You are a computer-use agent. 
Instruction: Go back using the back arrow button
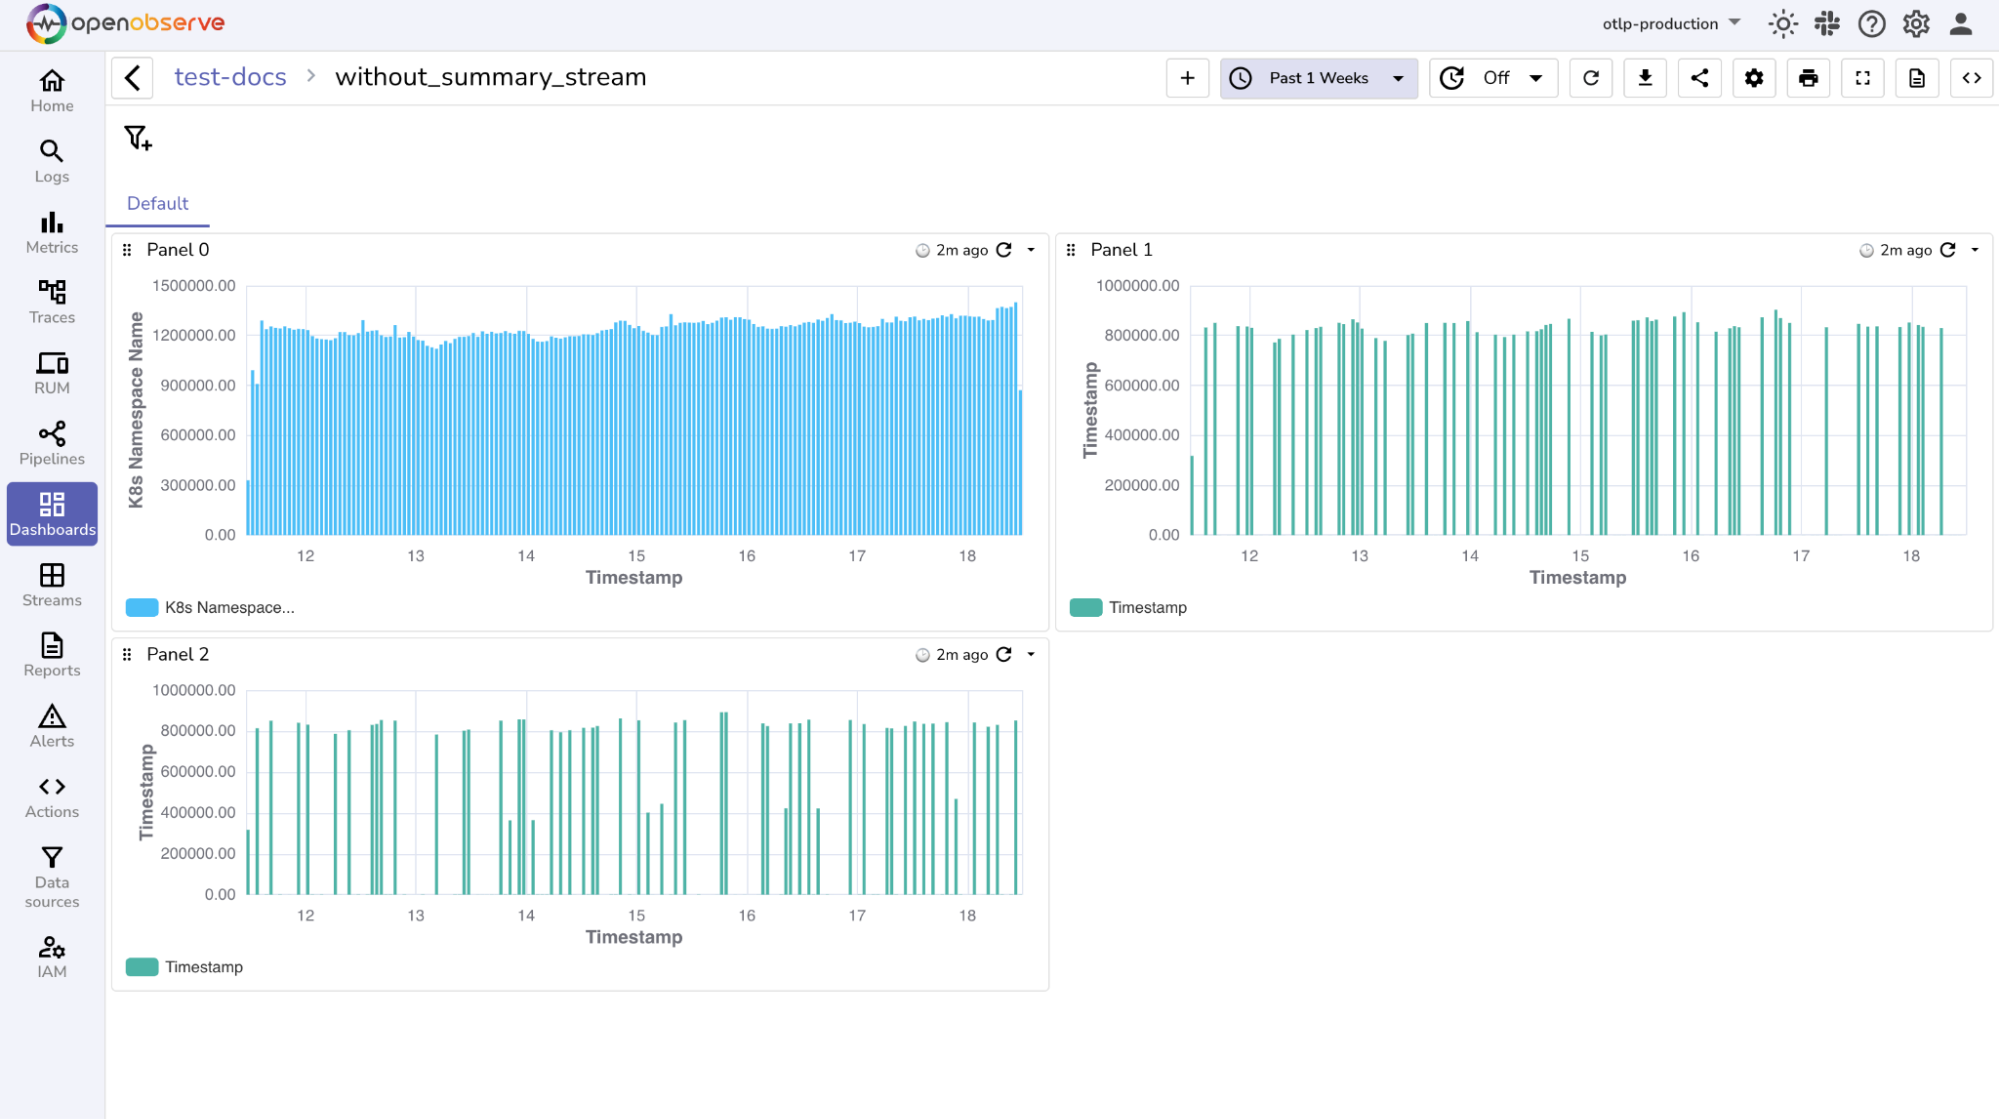(132, 78)
